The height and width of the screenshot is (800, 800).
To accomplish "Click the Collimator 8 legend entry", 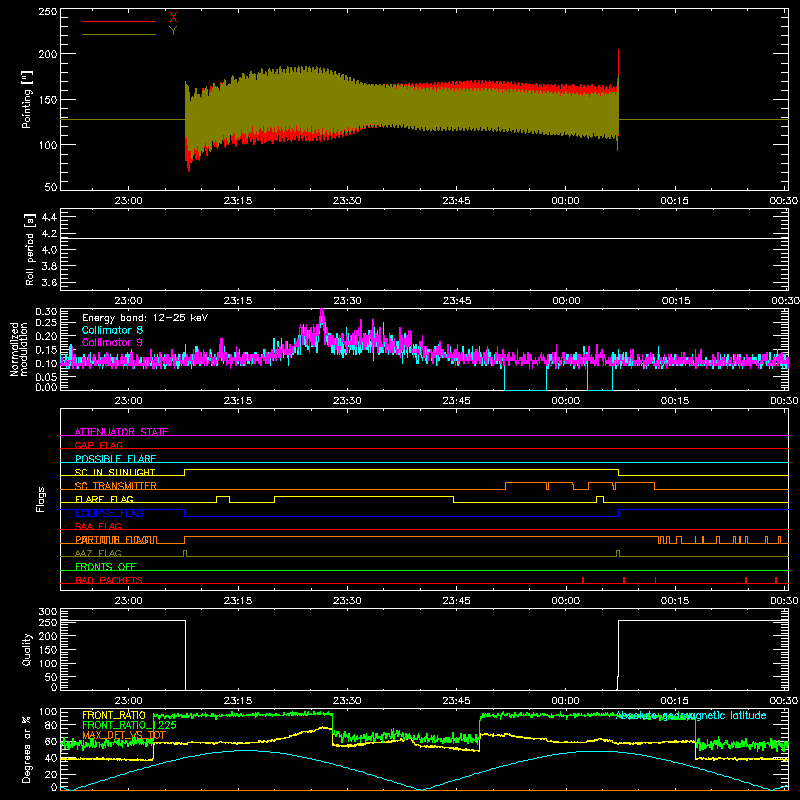I will pyautogui.click(x=112, y=330).
